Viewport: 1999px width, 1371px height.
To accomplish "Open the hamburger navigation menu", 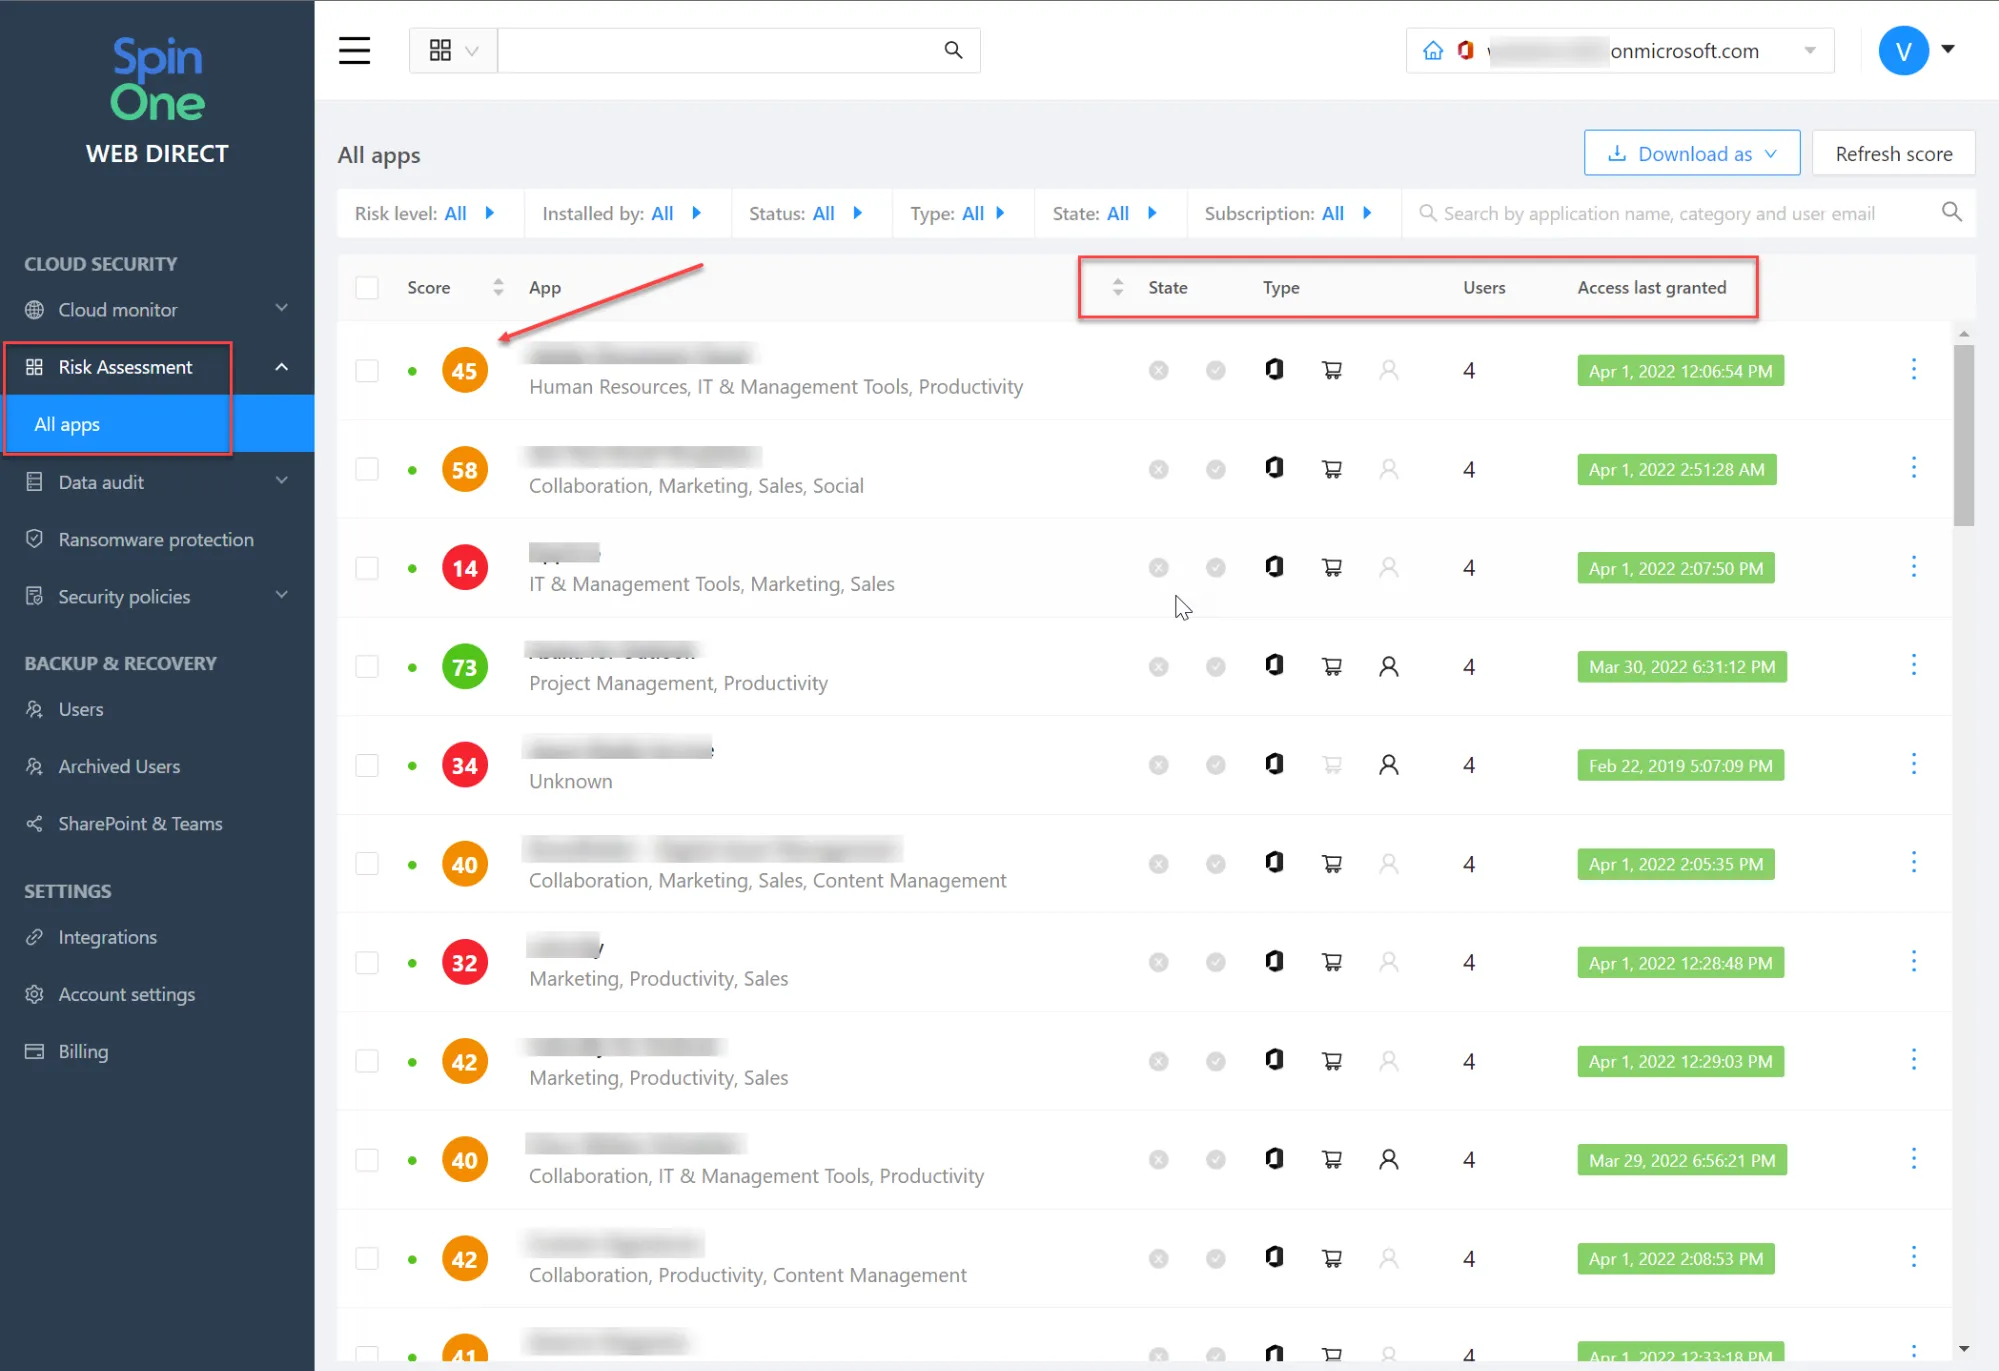I will pos(354,50).
